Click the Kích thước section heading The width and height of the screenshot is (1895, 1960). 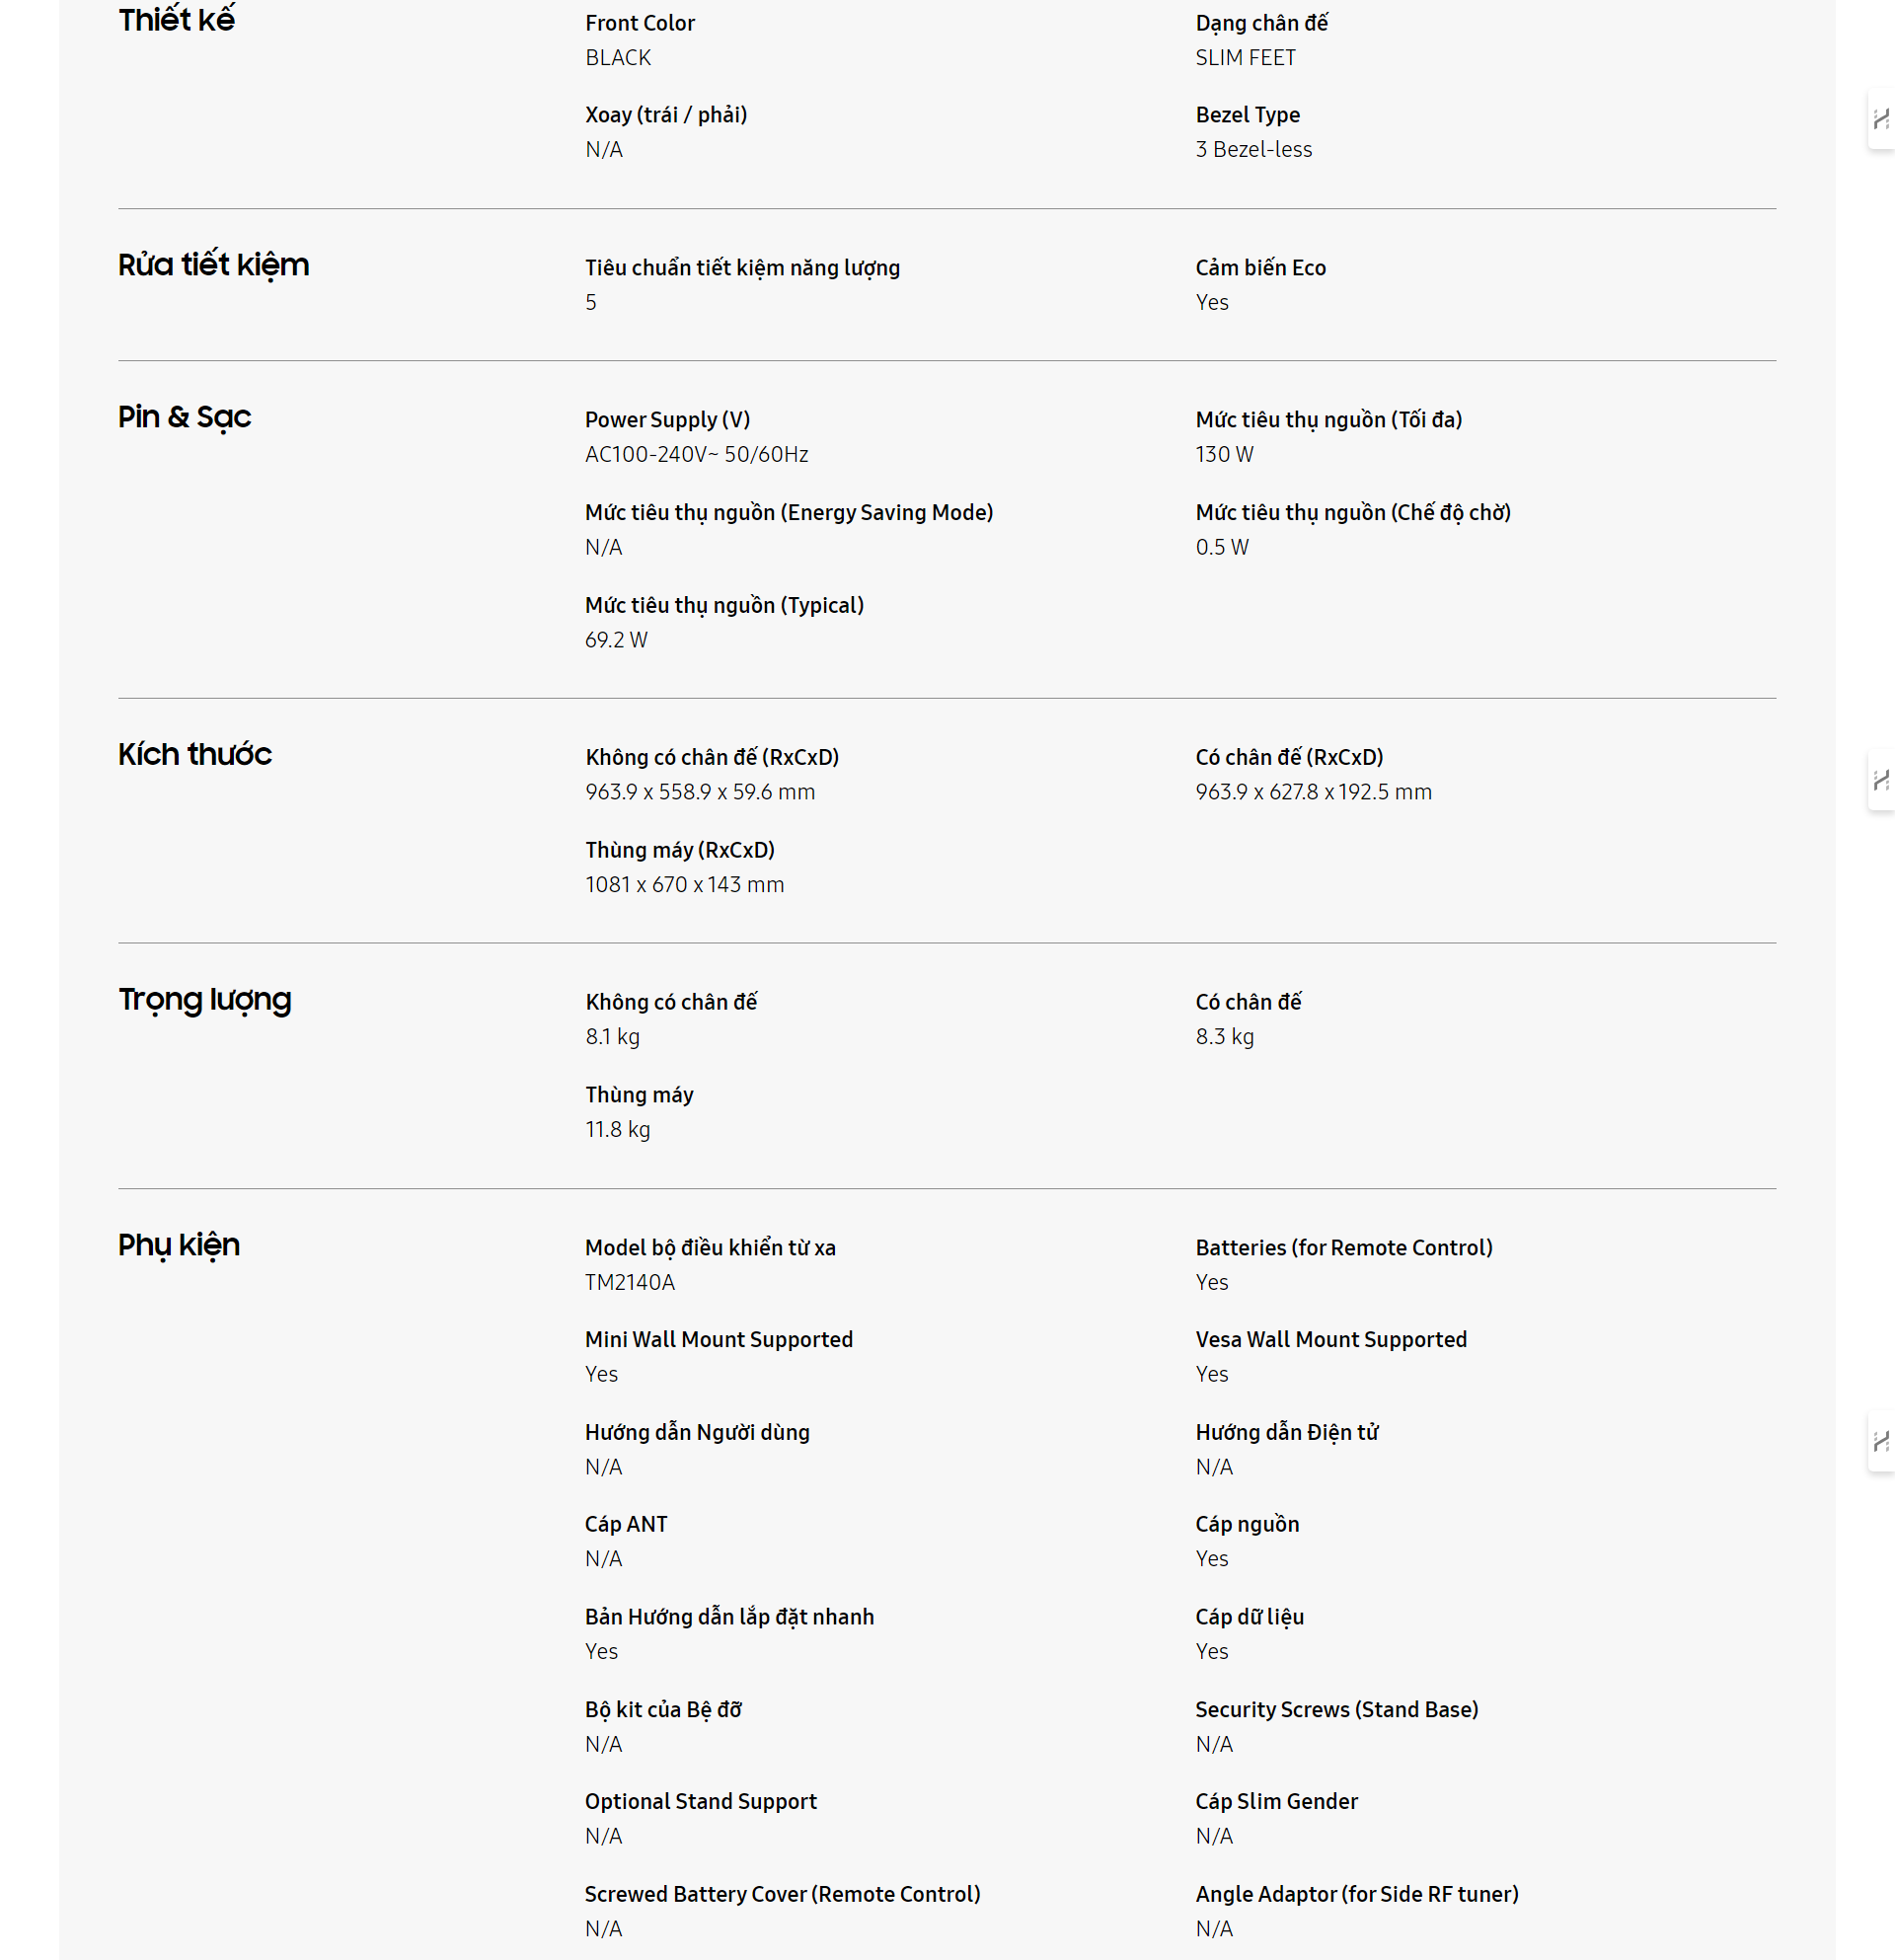pyautogui.click(x=194, y=754)
